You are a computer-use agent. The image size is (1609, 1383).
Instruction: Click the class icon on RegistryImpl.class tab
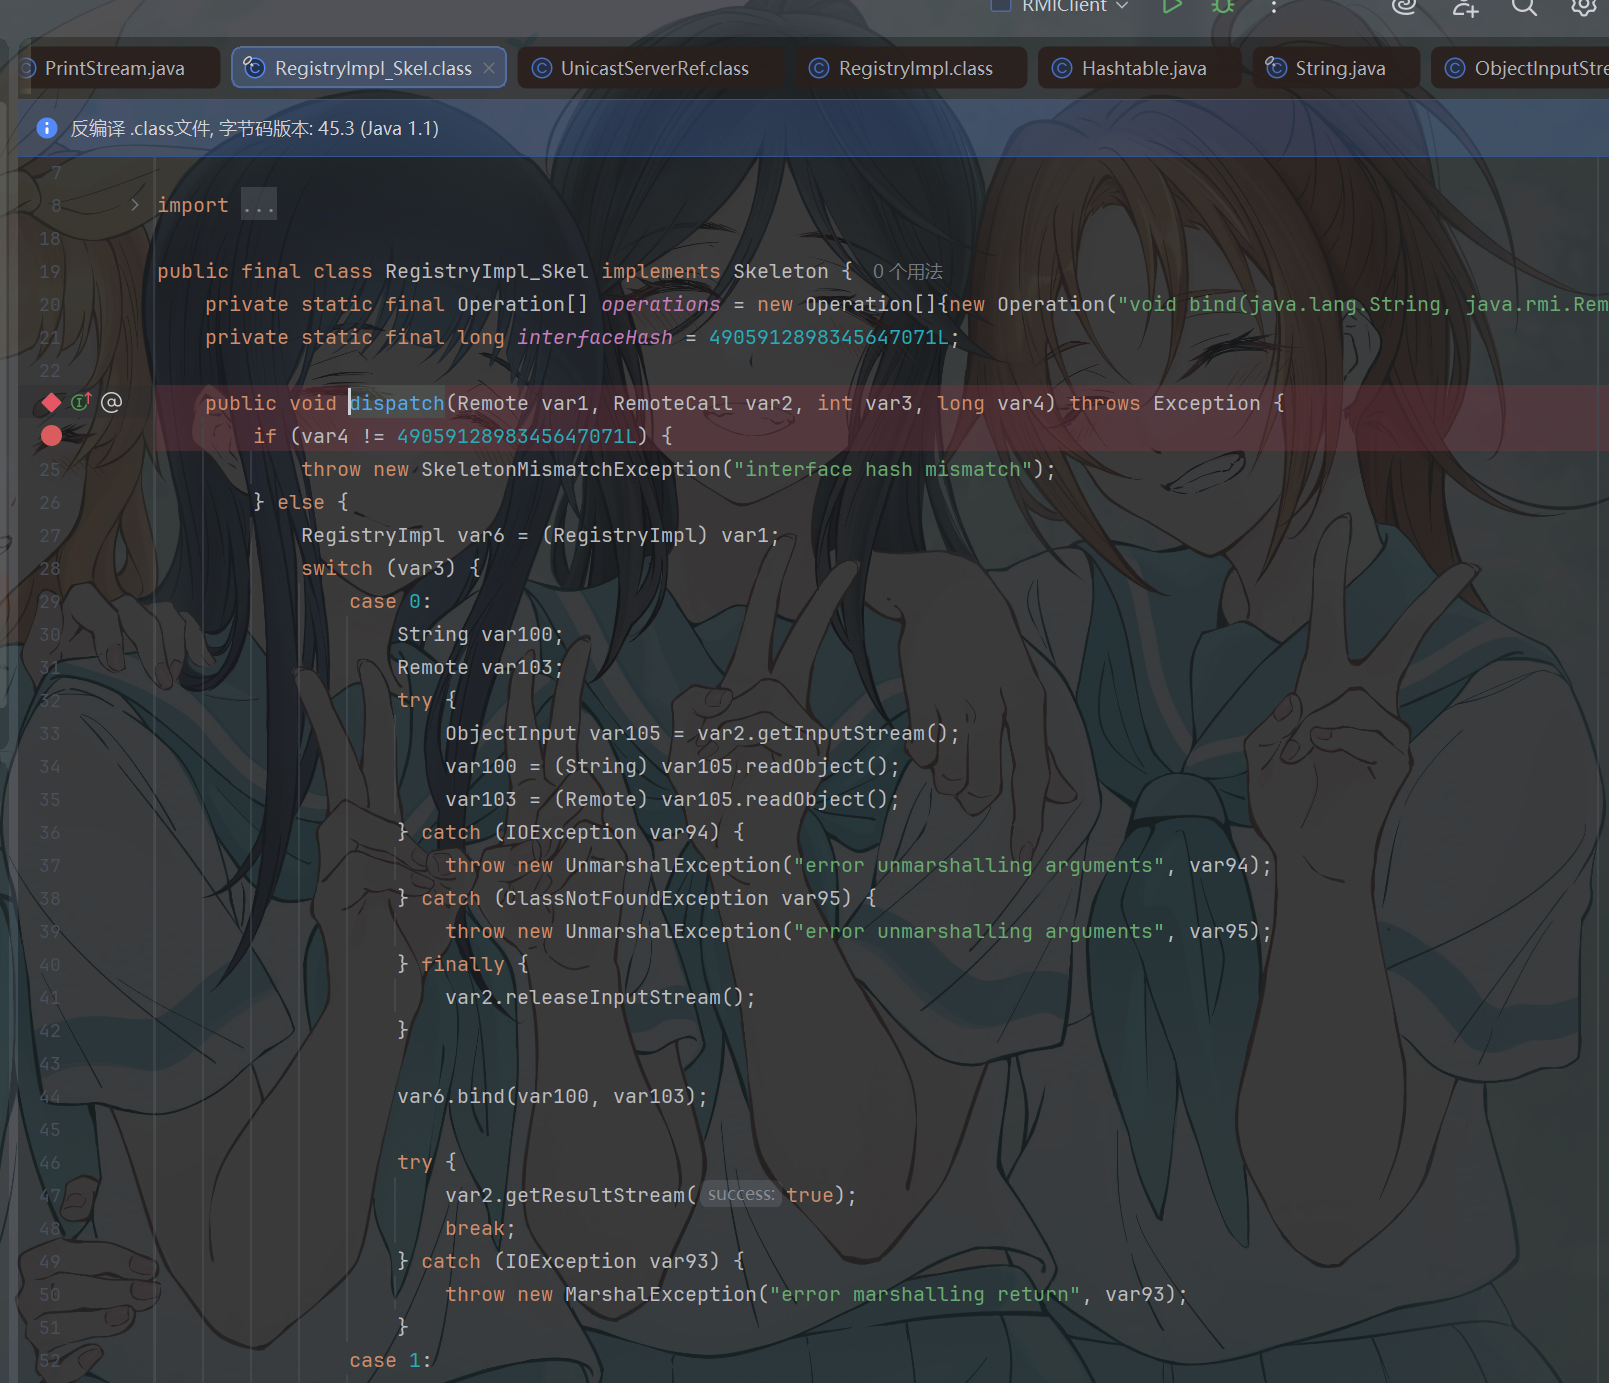tap(819, 68)
